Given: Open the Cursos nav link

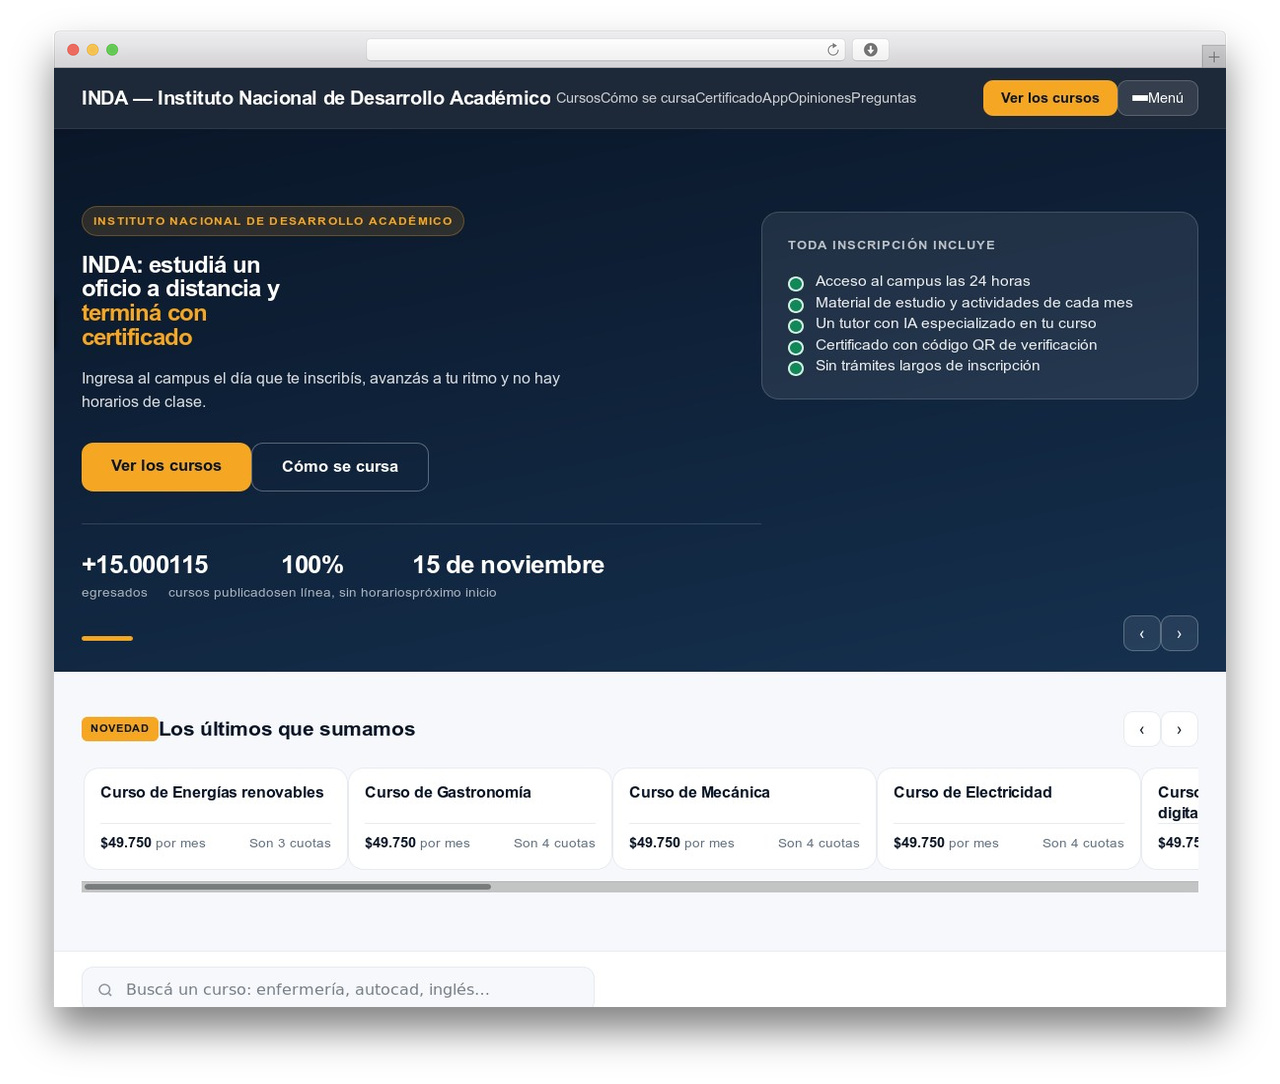Looking at the screenshot, I should coord(578,98).
